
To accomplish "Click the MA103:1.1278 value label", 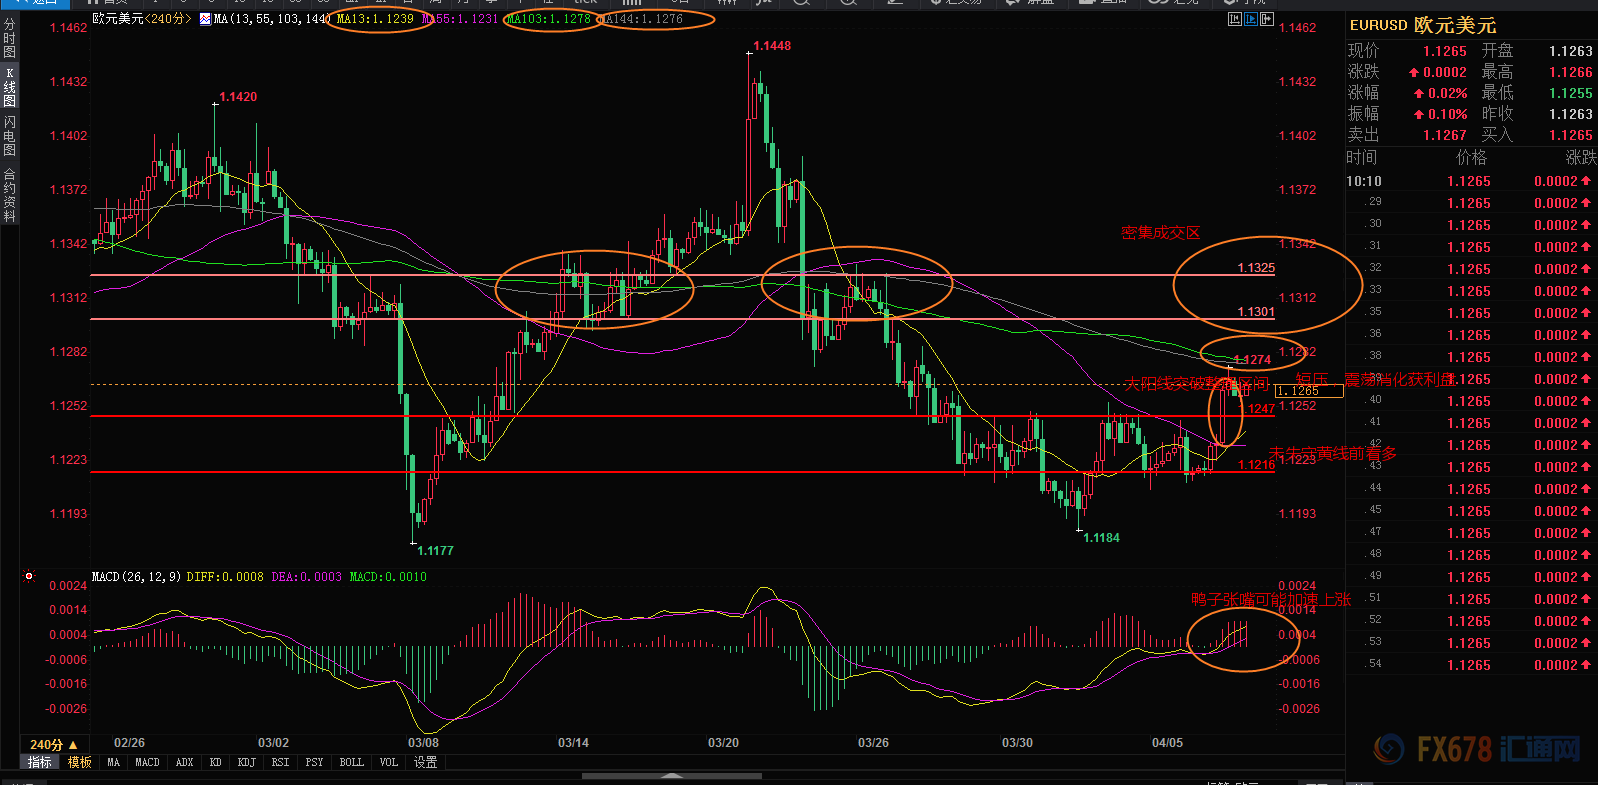I will click(548, 19).
